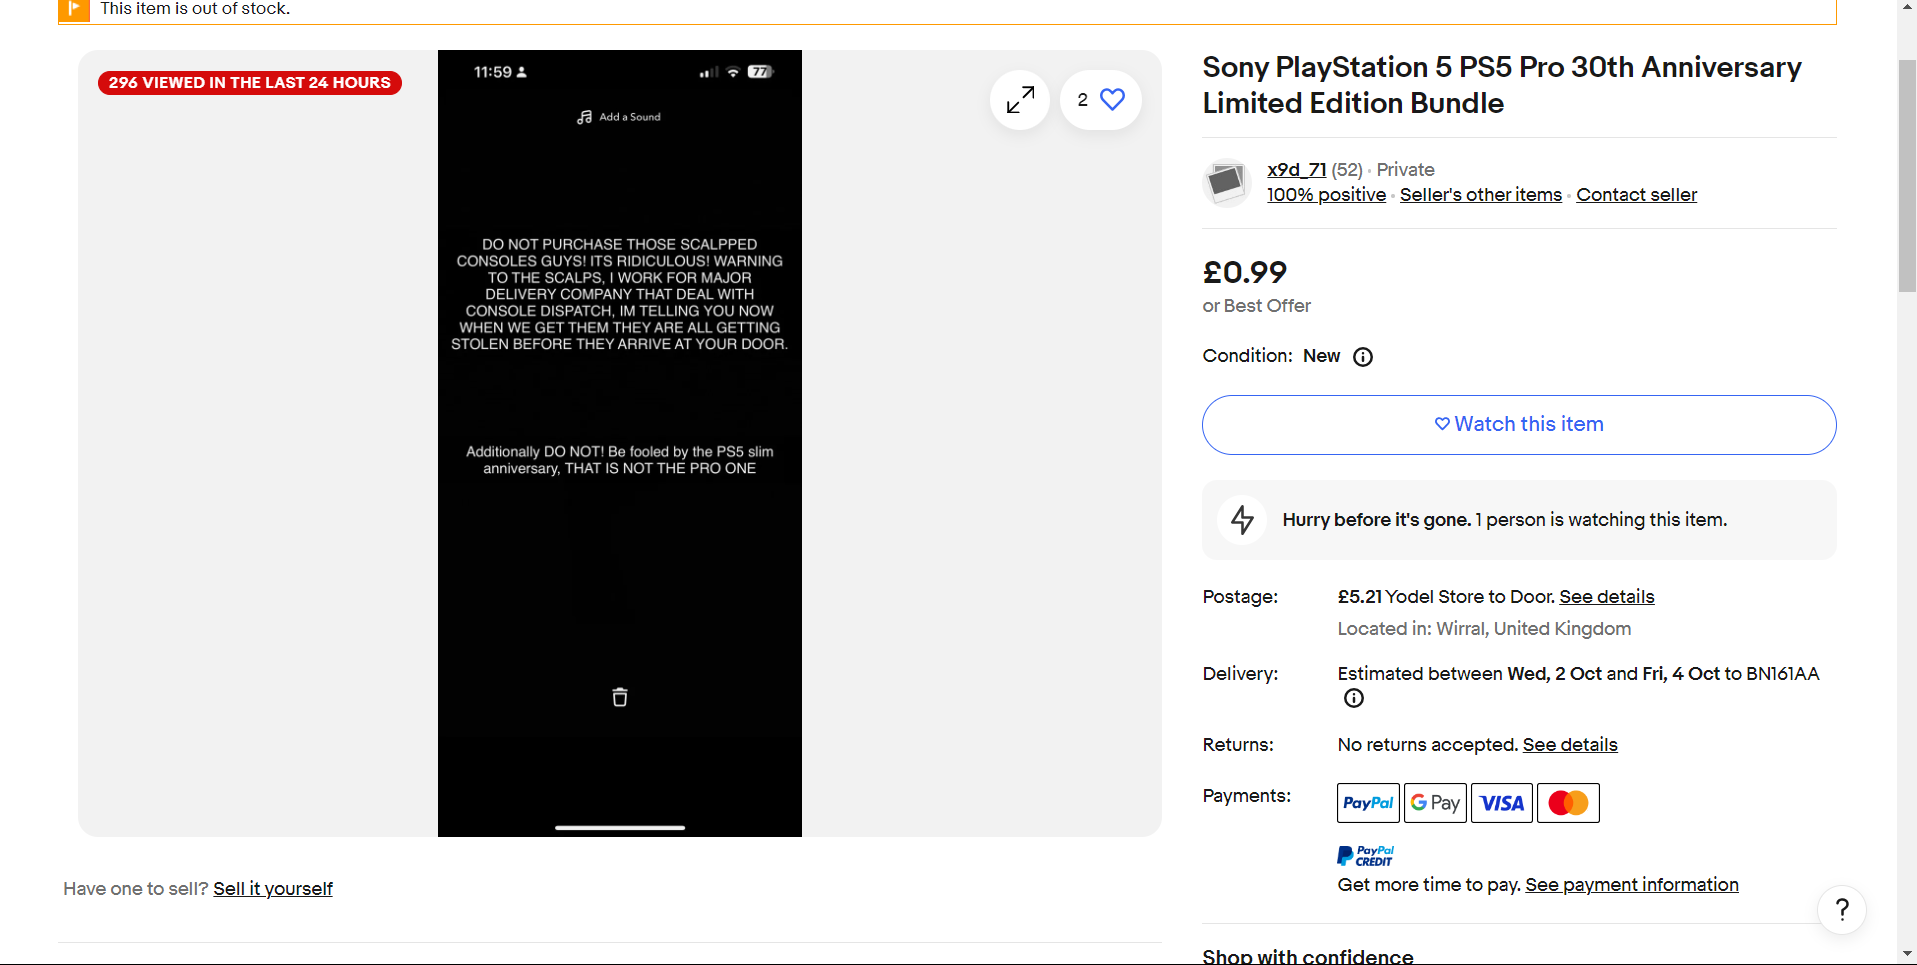This screenshot has height=965, width=1917.
Task: Click the 'or Best Offer' text
Action: click(1256, 306)
